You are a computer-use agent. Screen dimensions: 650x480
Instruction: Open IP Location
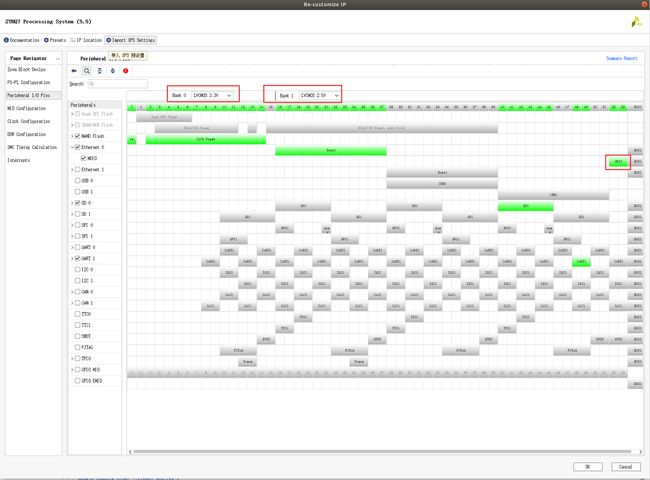[x=86, y=40]
